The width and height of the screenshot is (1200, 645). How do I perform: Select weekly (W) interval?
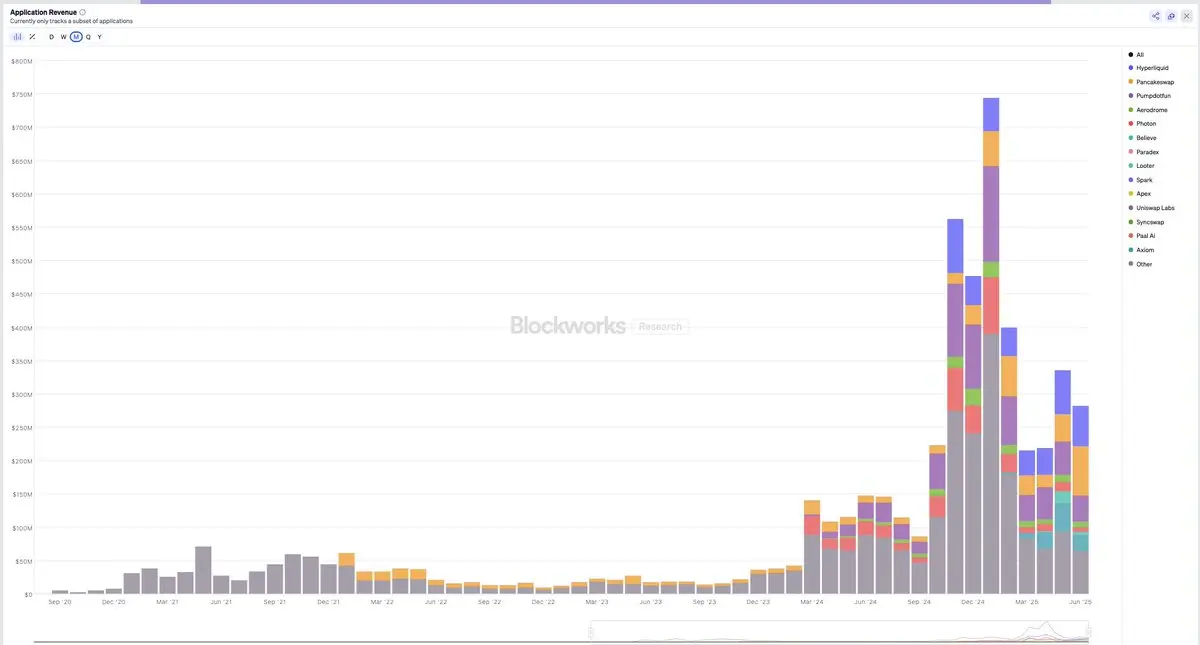(x=64, y=37)
